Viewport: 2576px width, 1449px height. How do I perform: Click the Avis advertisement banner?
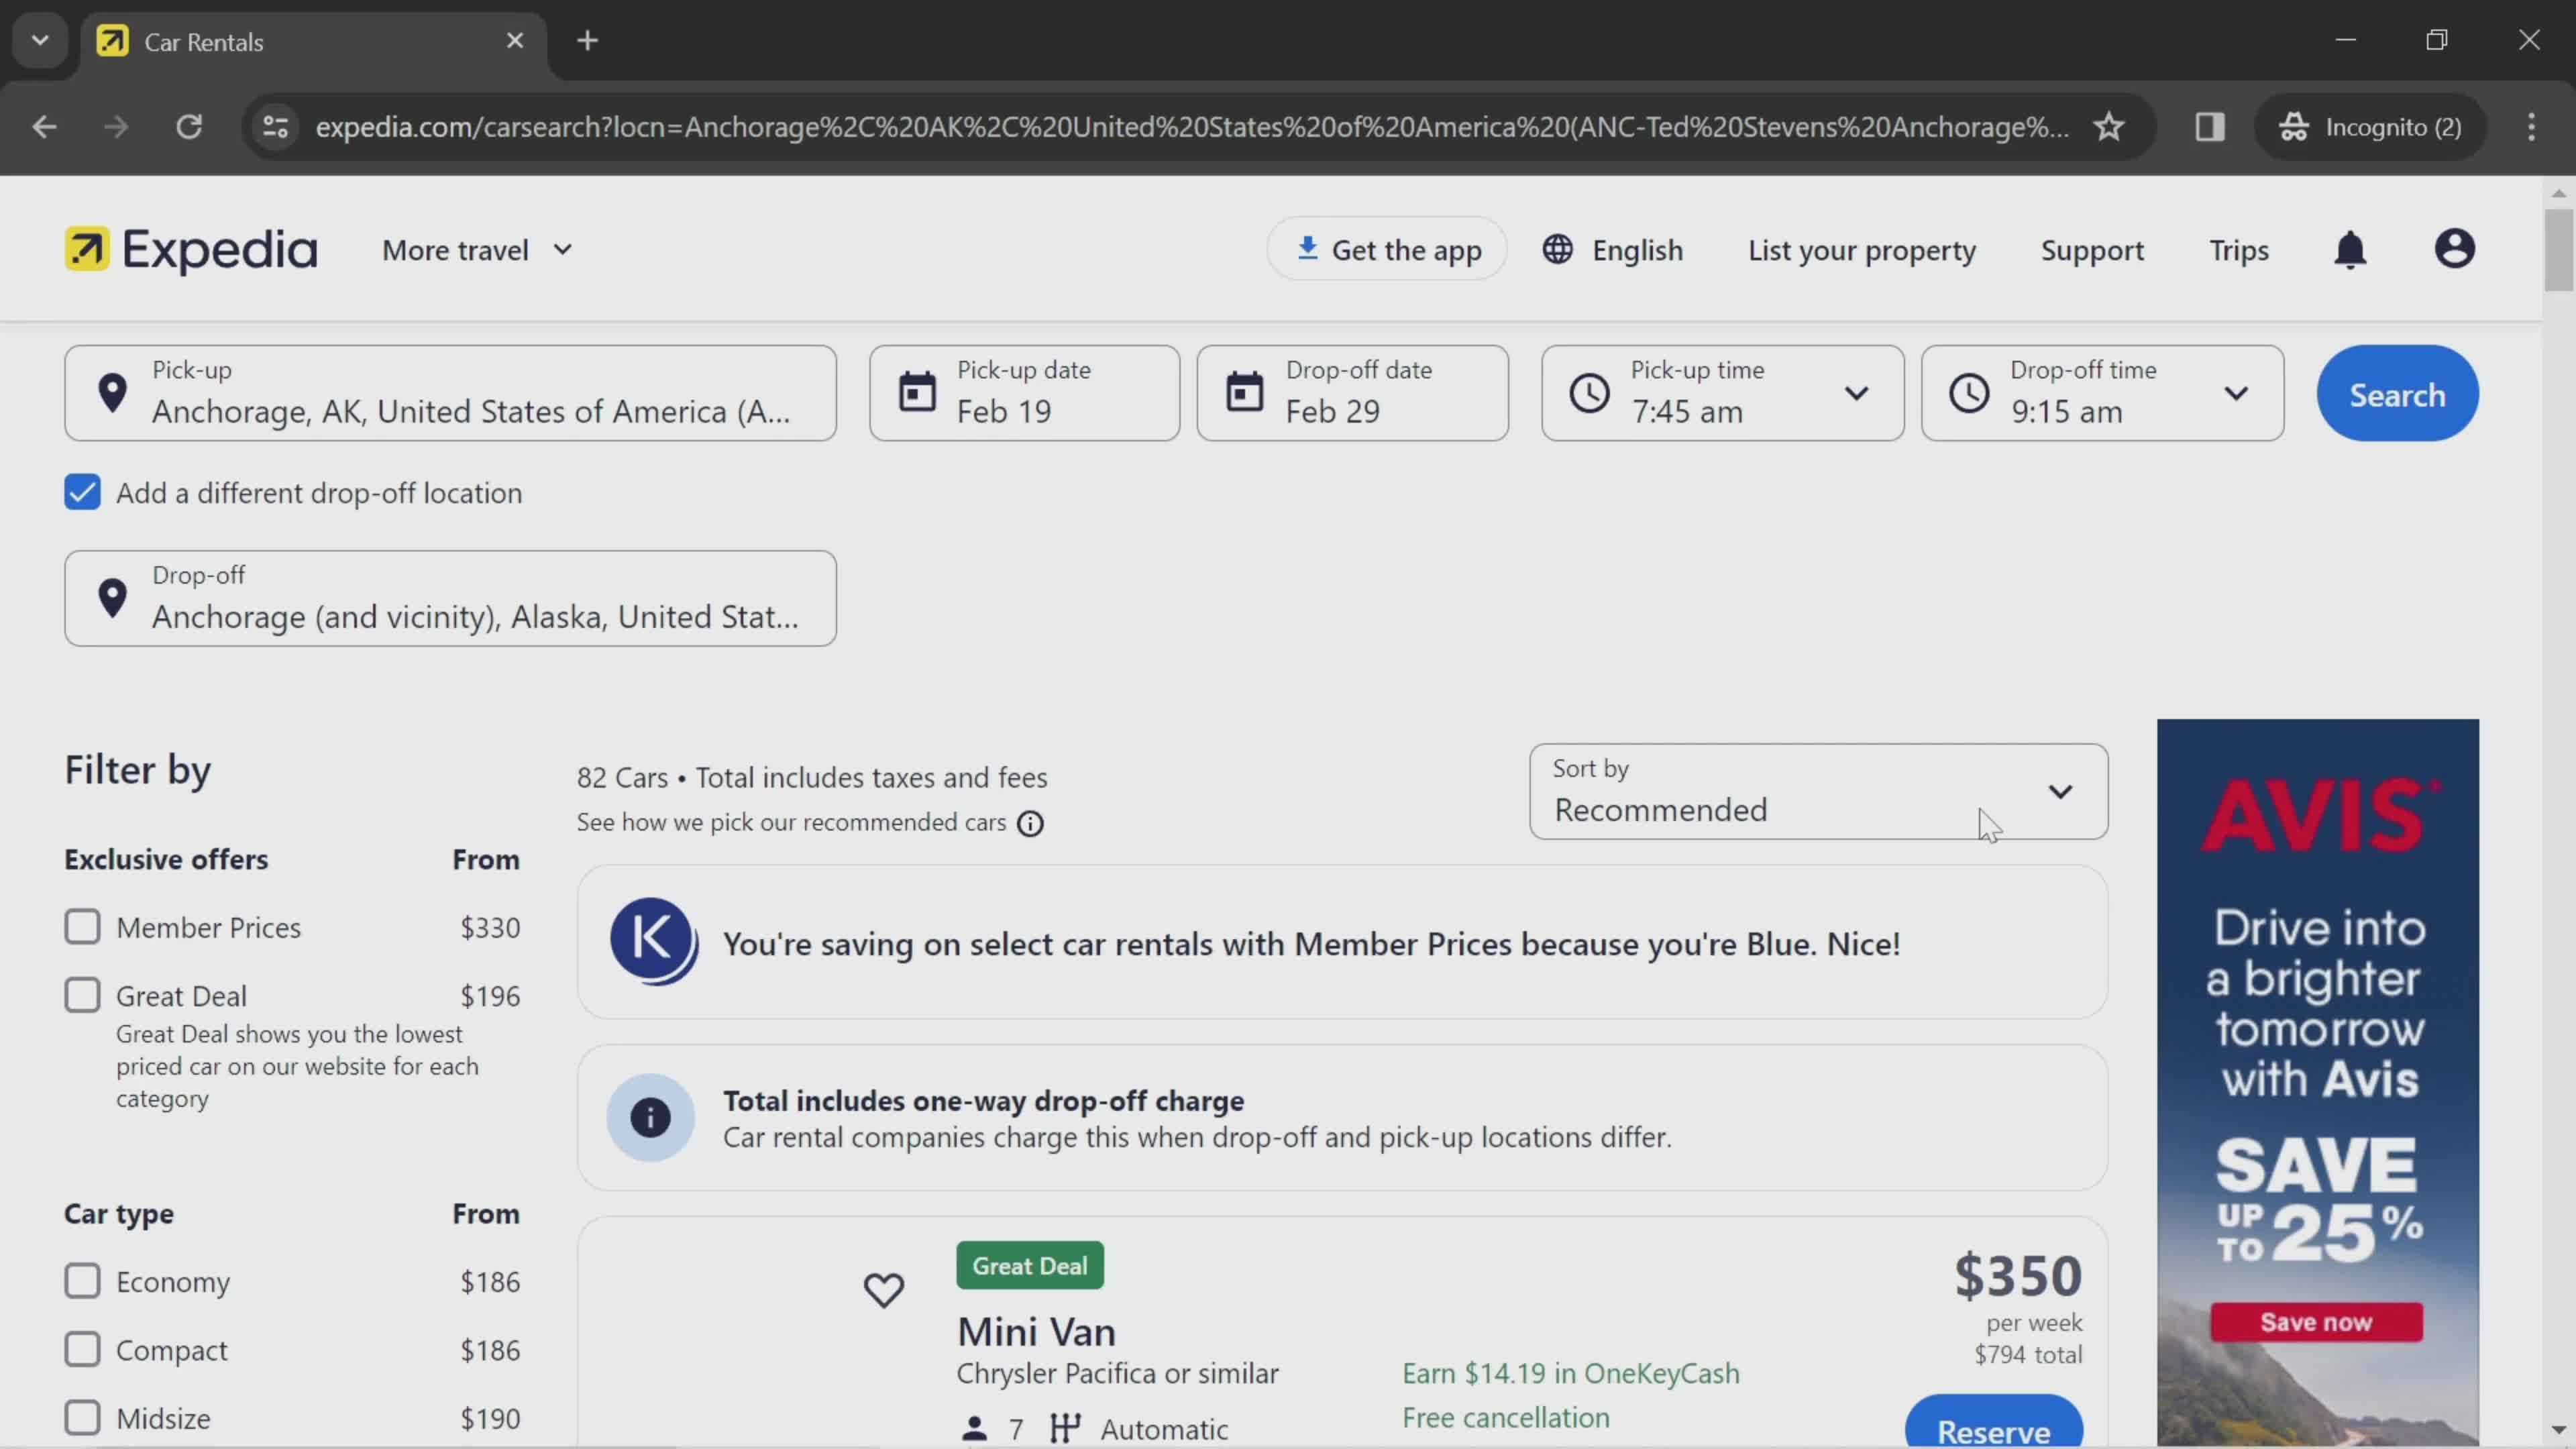coord(2317,1083)
